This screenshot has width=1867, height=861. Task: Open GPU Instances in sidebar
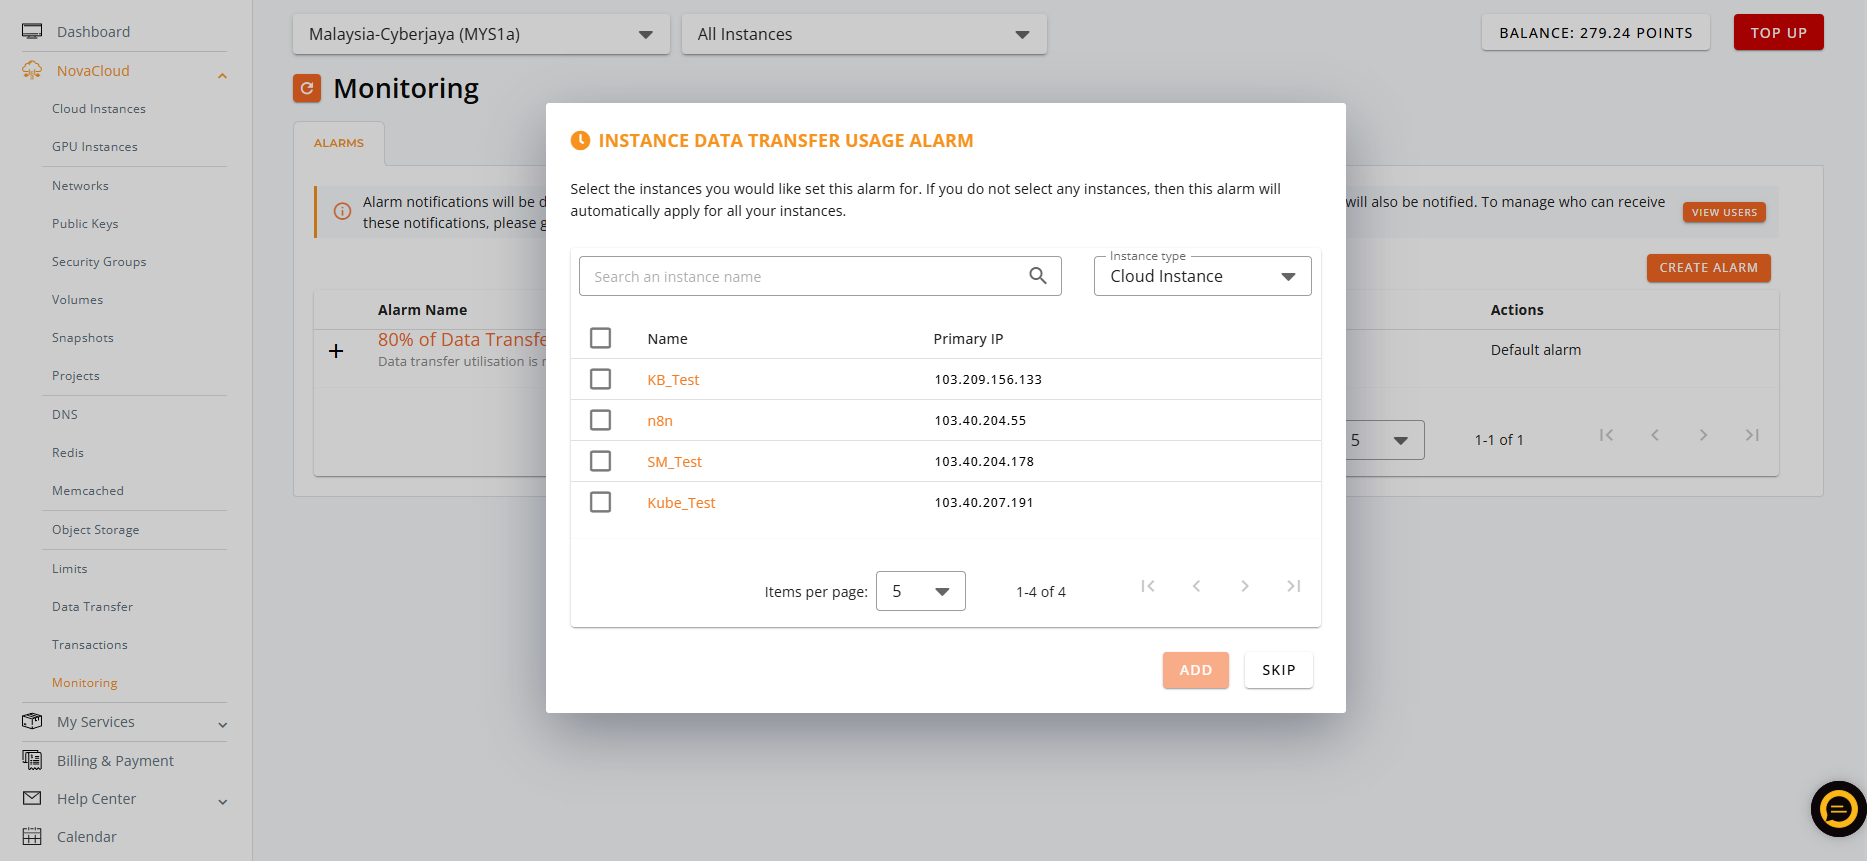[x=95, y=147]
